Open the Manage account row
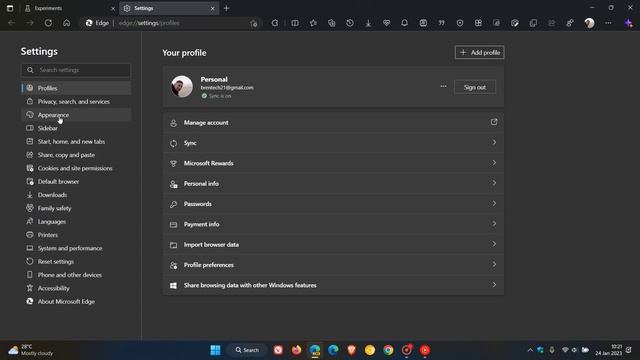Viewport: 640px width, 360px height. point(333,122)
